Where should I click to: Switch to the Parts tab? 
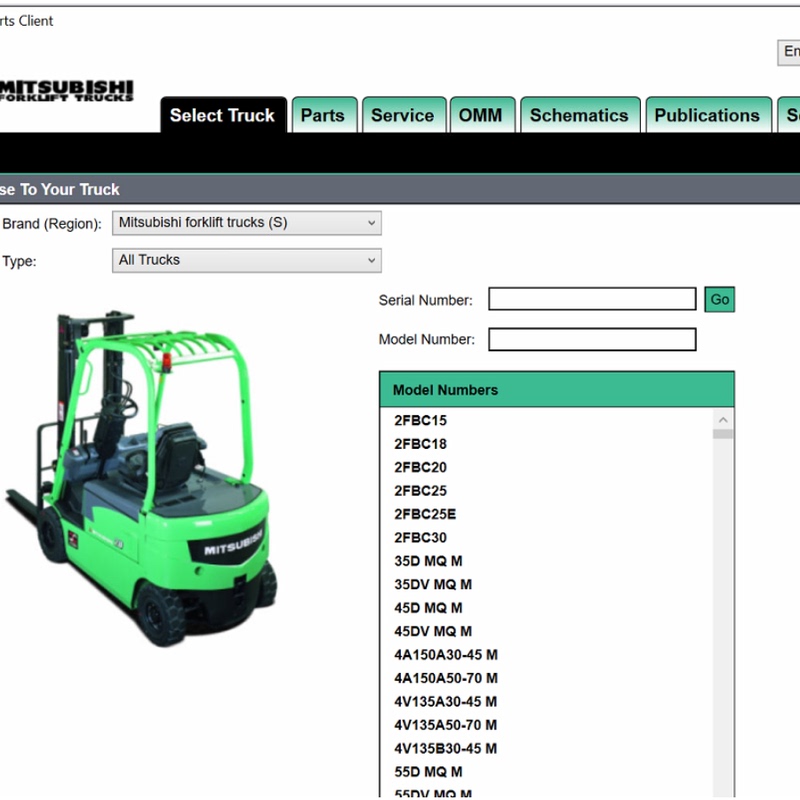coord(324,115)
